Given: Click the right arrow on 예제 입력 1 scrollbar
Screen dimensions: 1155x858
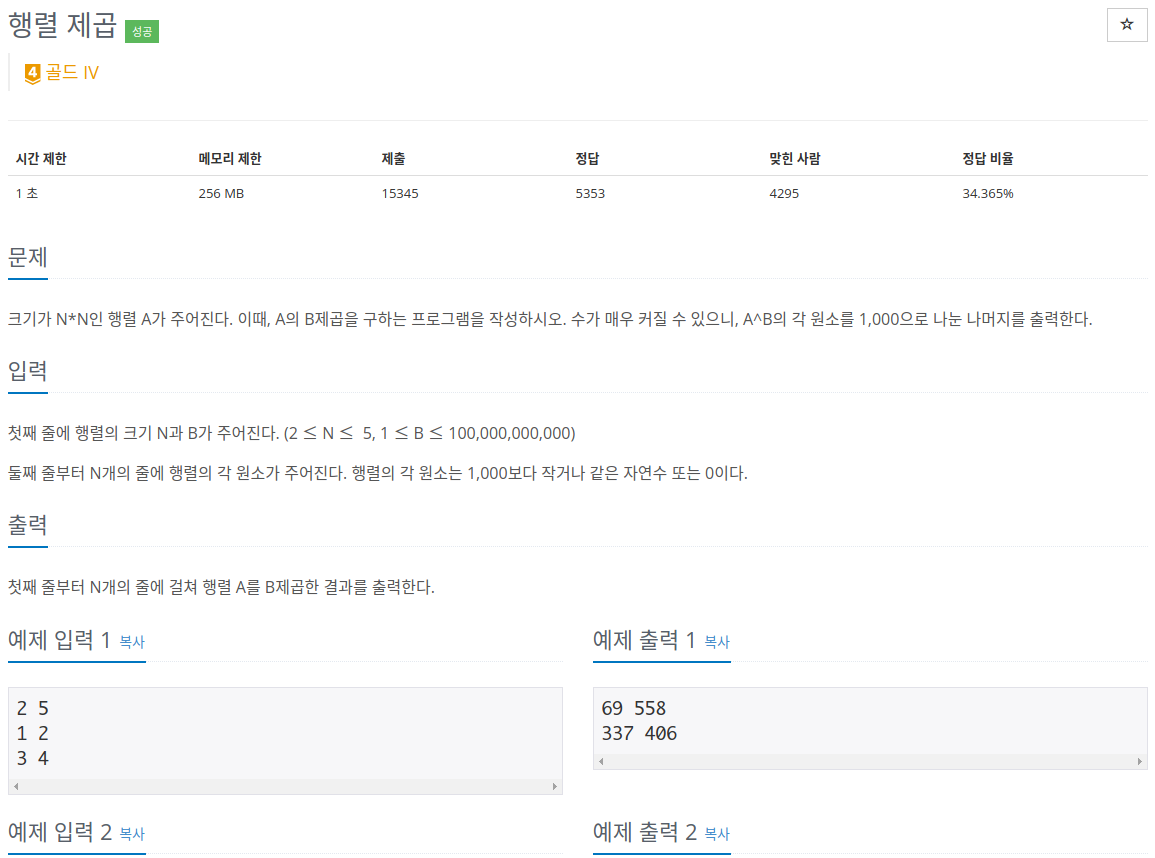Looking at the screenshot, I should click(x=556, y=788).
